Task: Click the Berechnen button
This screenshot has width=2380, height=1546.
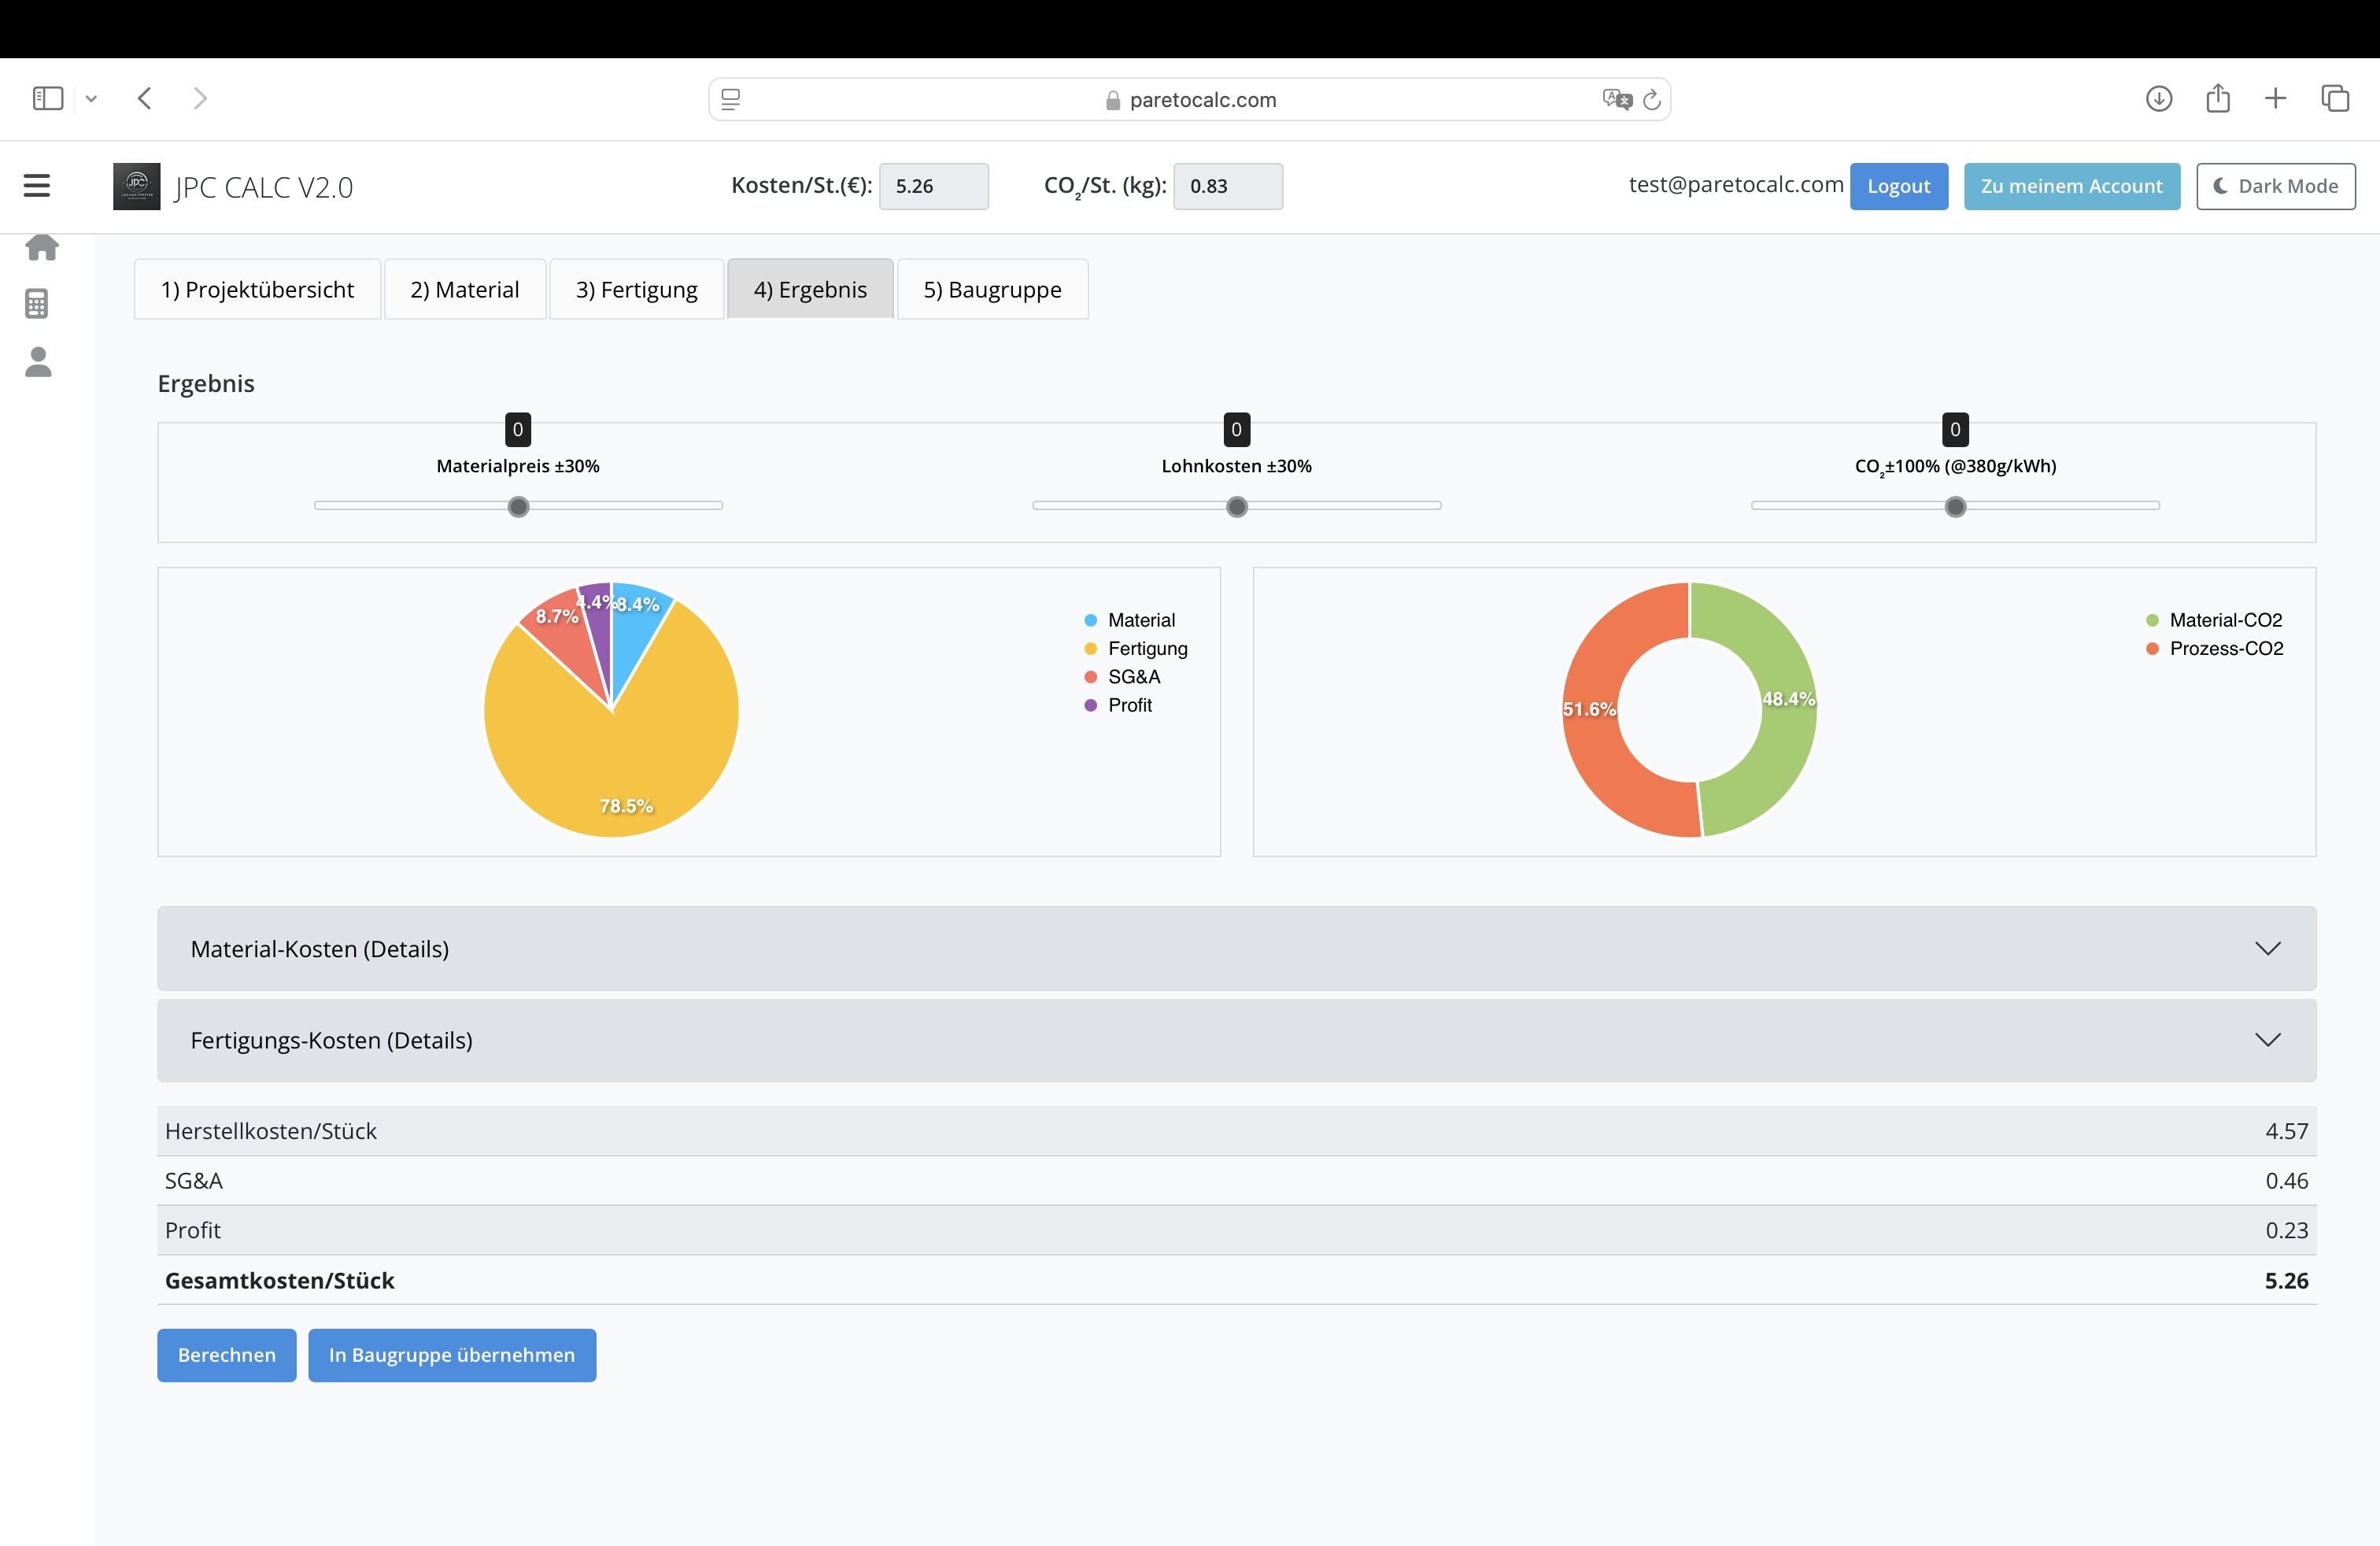Action: coord(227,1355)
